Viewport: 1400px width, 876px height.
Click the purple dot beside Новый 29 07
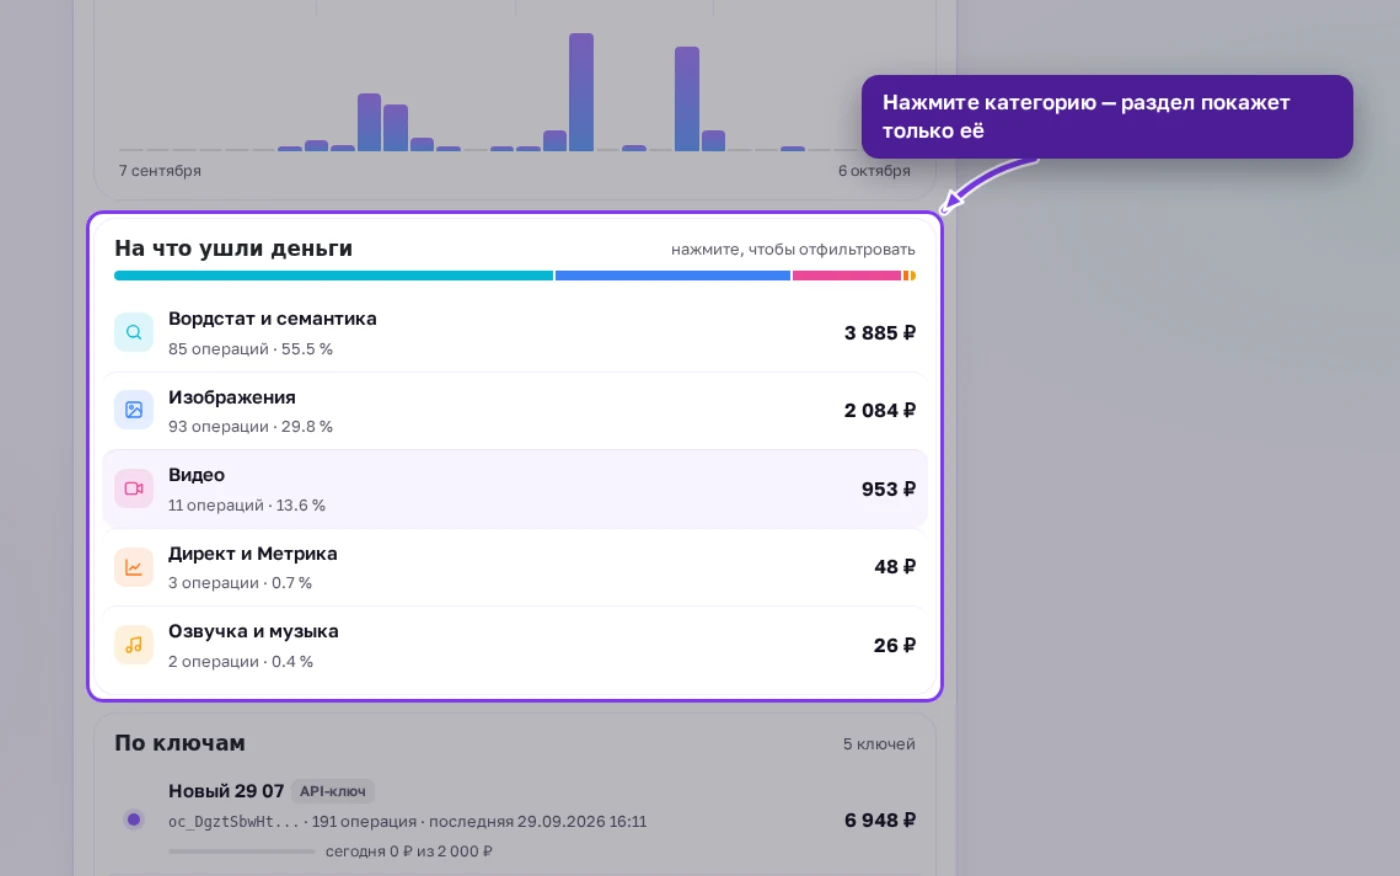tap(134, 820)
